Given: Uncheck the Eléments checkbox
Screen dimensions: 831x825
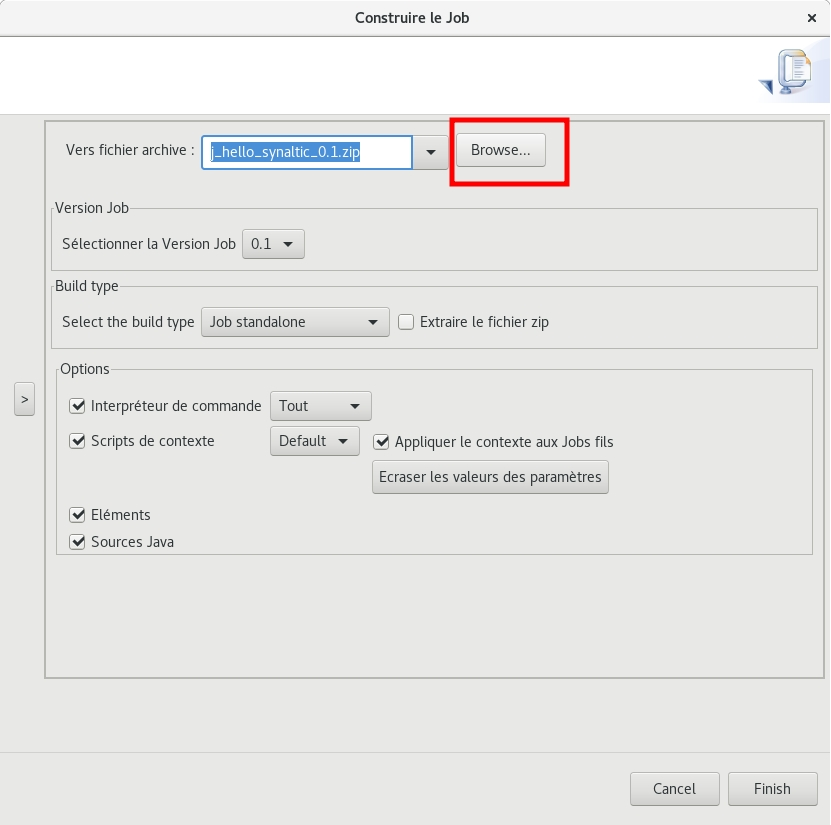Looking at the screenshot, I should point(77,515).
